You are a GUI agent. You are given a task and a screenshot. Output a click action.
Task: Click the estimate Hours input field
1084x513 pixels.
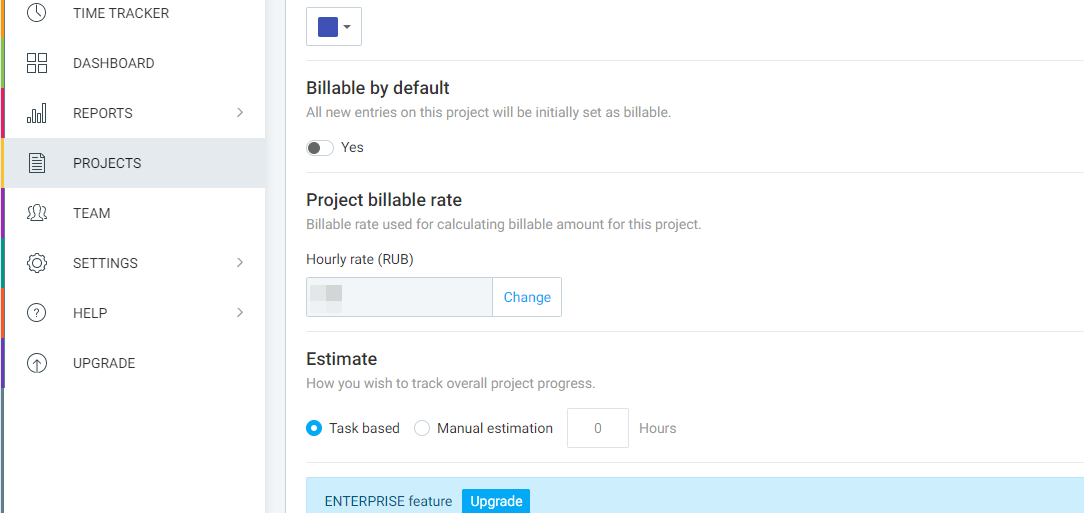(x=598, y=428)
